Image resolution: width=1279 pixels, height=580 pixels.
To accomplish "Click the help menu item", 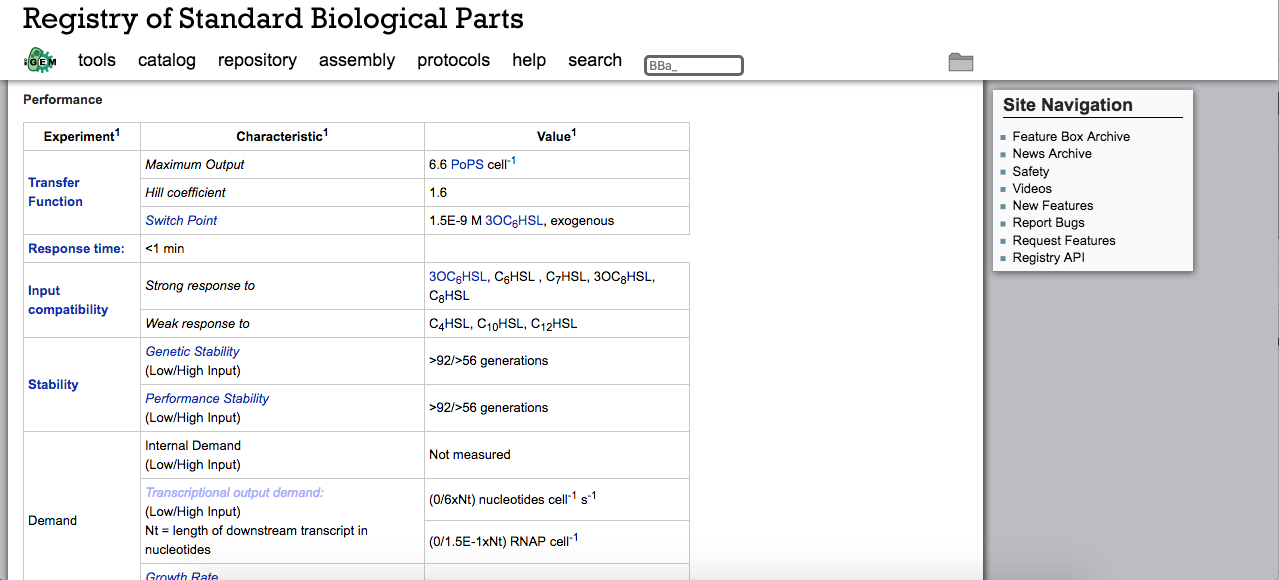I will [x=529, y=60].
